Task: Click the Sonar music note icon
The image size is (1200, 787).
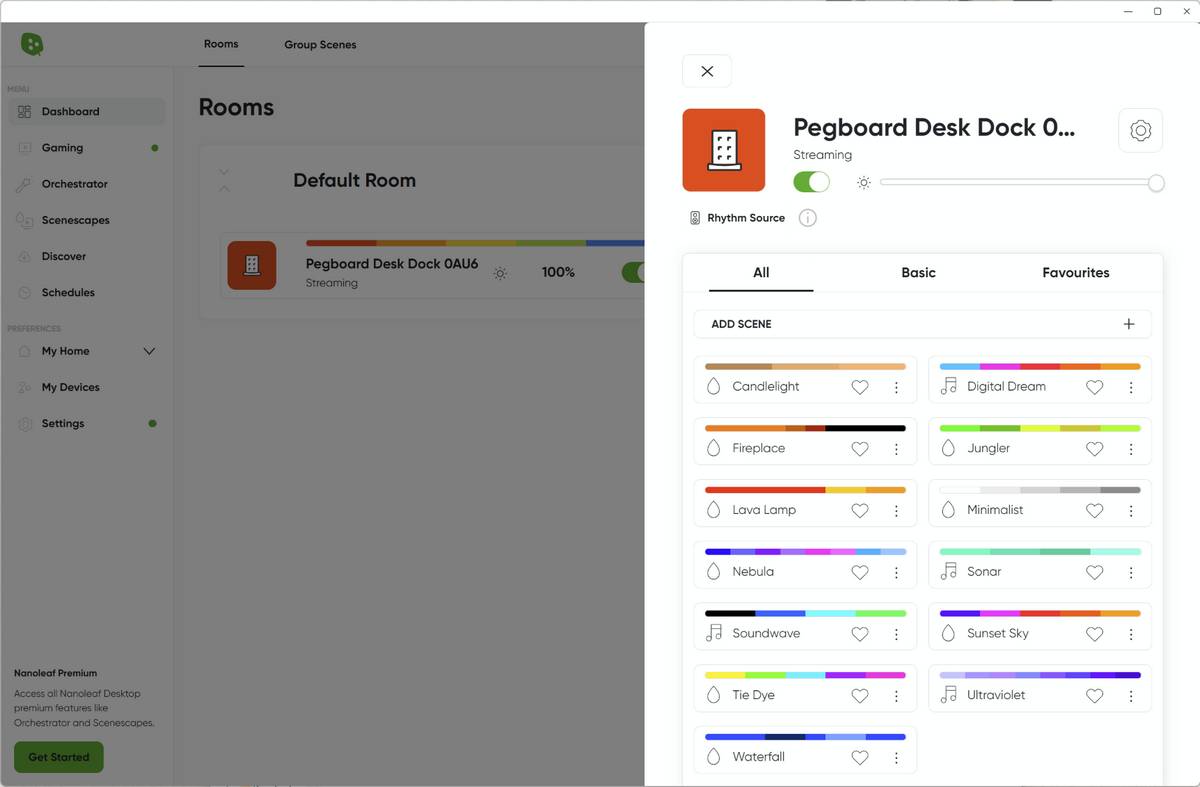Action: (x=948, y=572)
